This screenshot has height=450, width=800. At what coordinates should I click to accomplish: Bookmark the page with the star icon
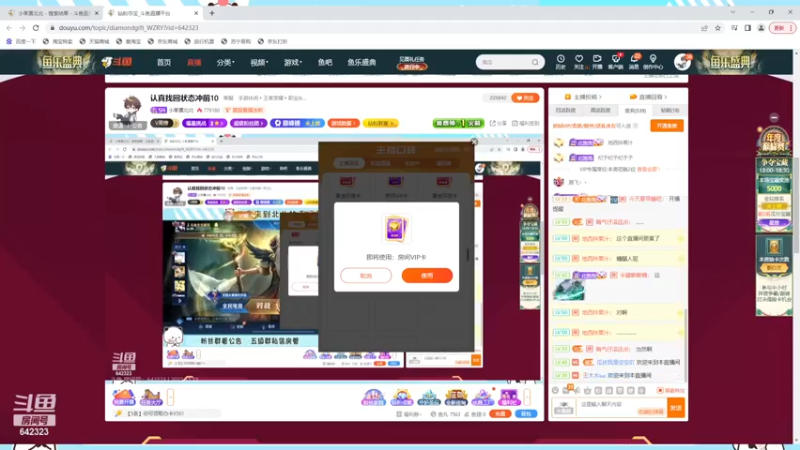(x=718, y=28)
